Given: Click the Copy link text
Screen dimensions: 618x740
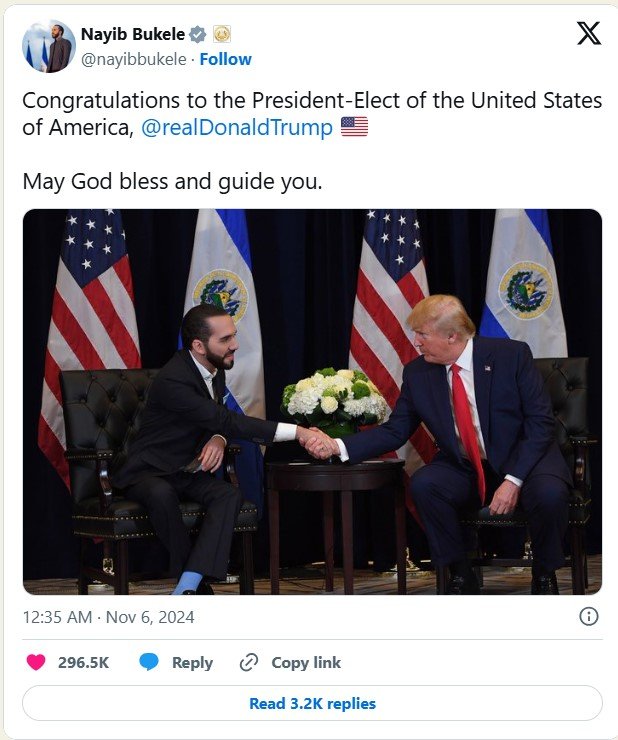Looking at the screenshot, I should tap(306, 662).
